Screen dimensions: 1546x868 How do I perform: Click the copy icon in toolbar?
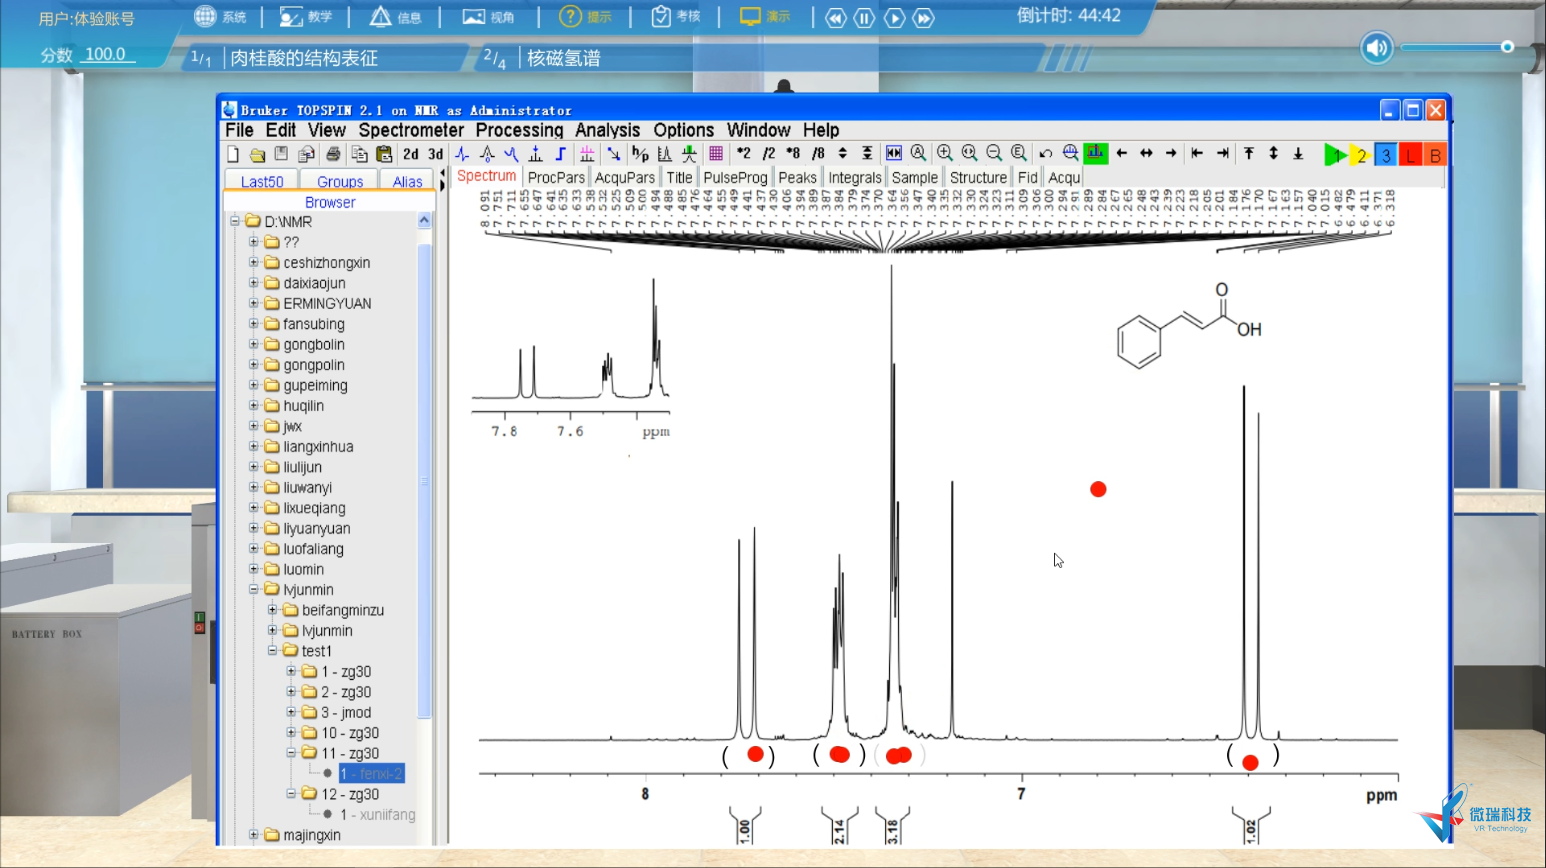pos(359,154)
